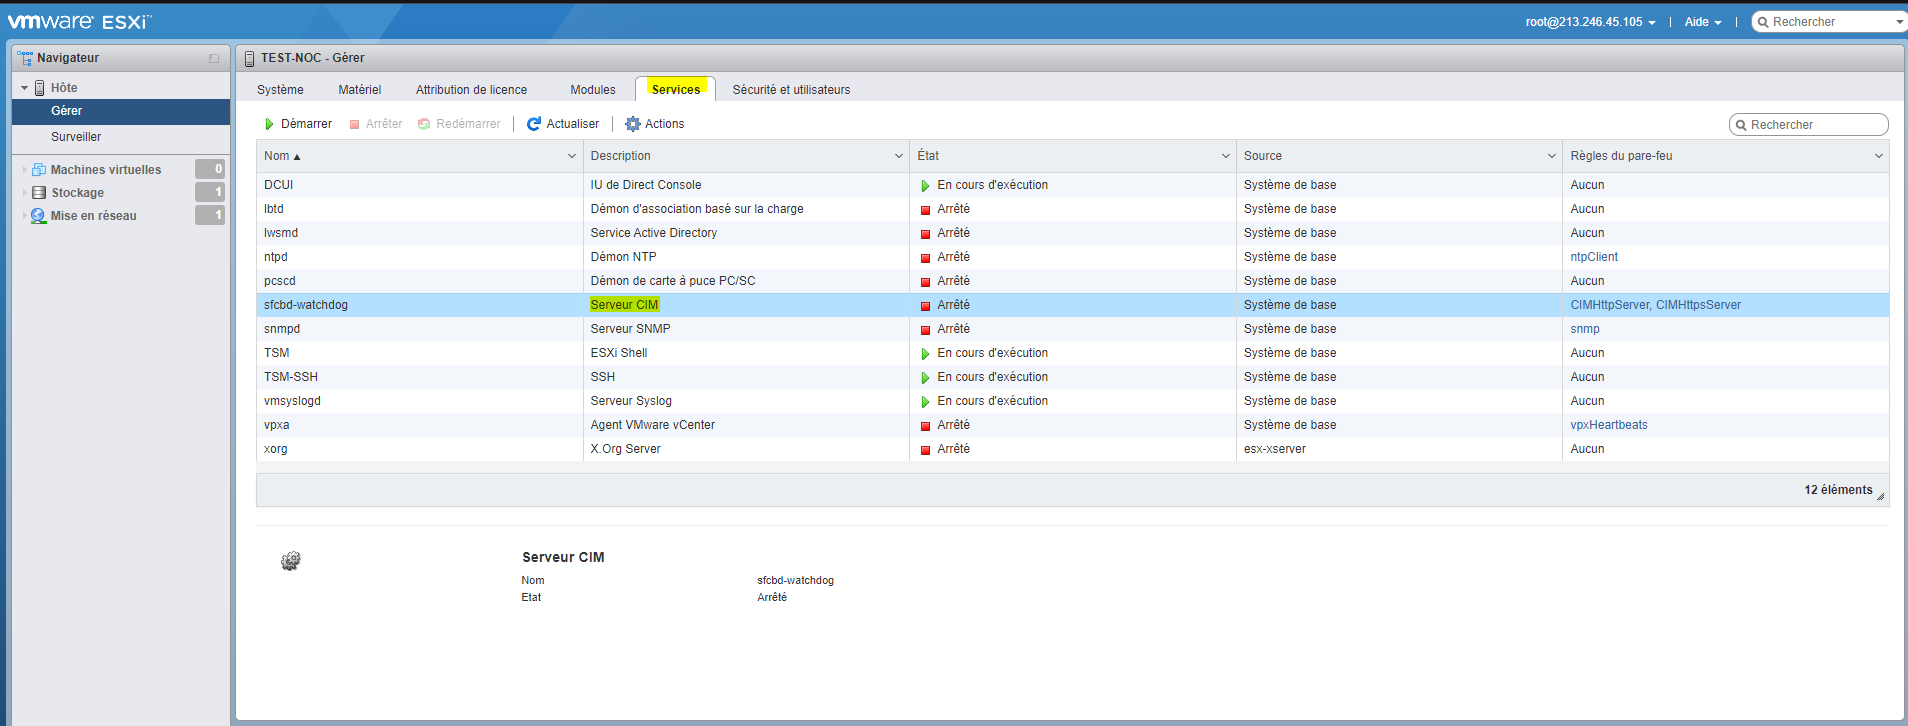This screenshot has height=726, width=1908.
Task: Click the running status icon for vmsyslogd
Action: (925, 401)
